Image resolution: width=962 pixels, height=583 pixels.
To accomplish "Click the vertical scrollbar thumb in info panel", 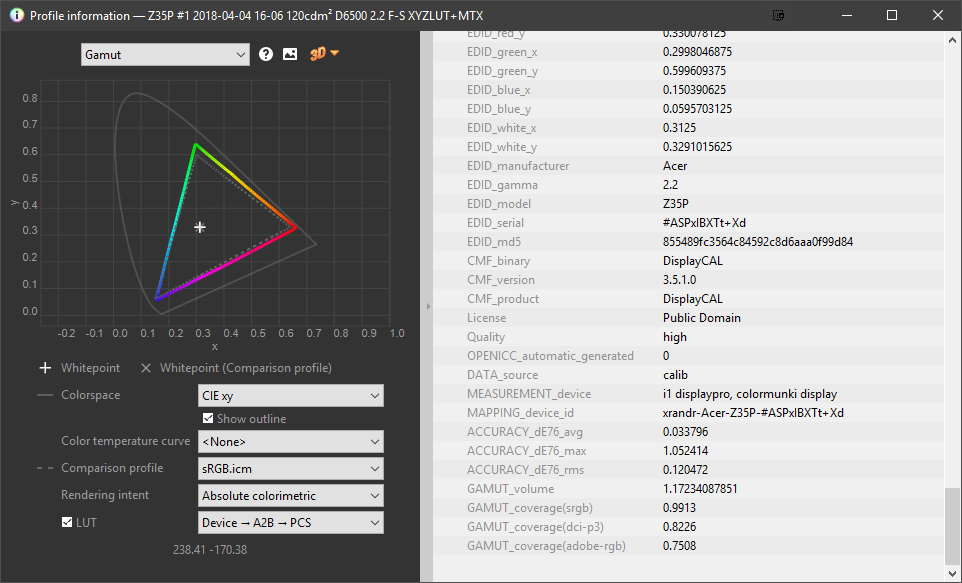I will click(952, 528).
